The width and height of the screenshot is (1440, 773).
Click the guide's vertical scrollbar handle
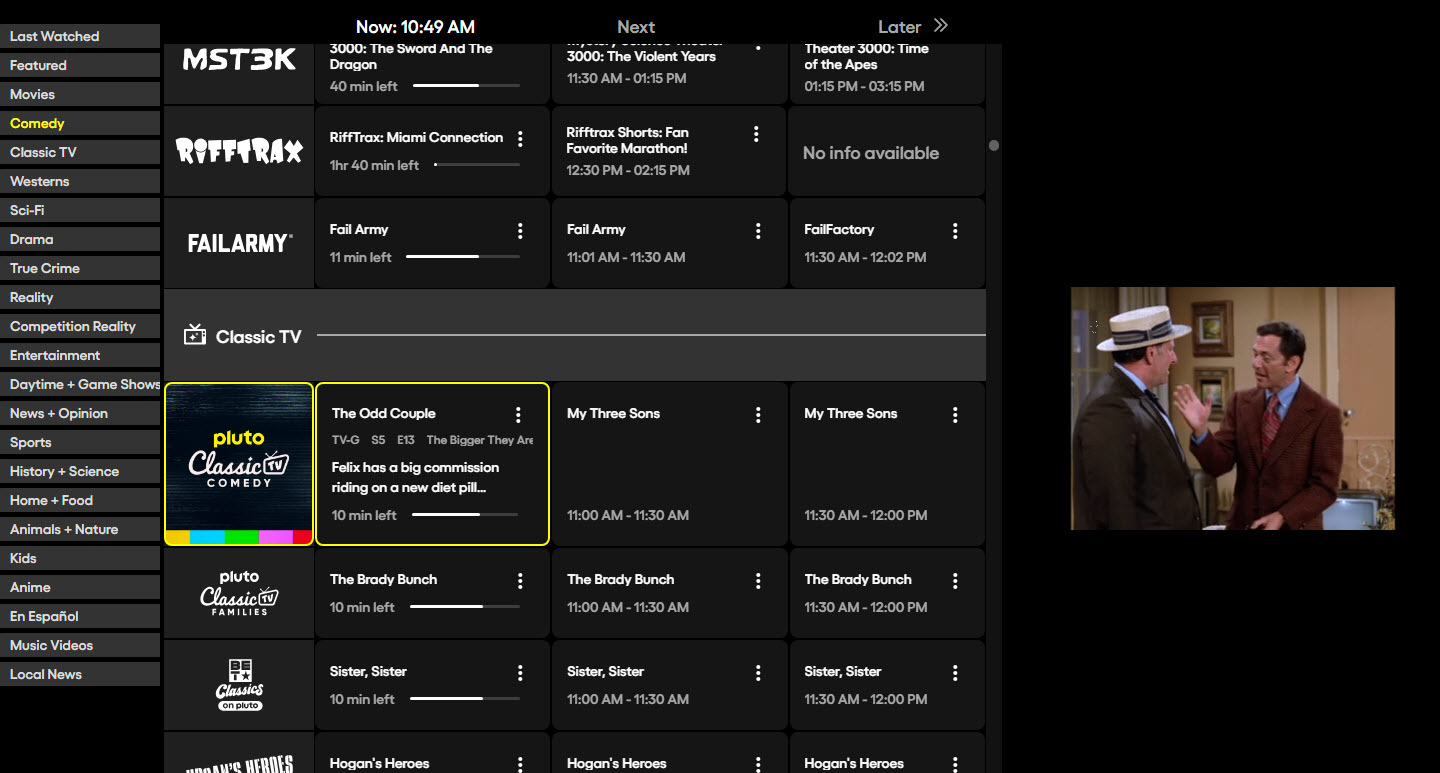pyautogui.click(x=994, y=146)
